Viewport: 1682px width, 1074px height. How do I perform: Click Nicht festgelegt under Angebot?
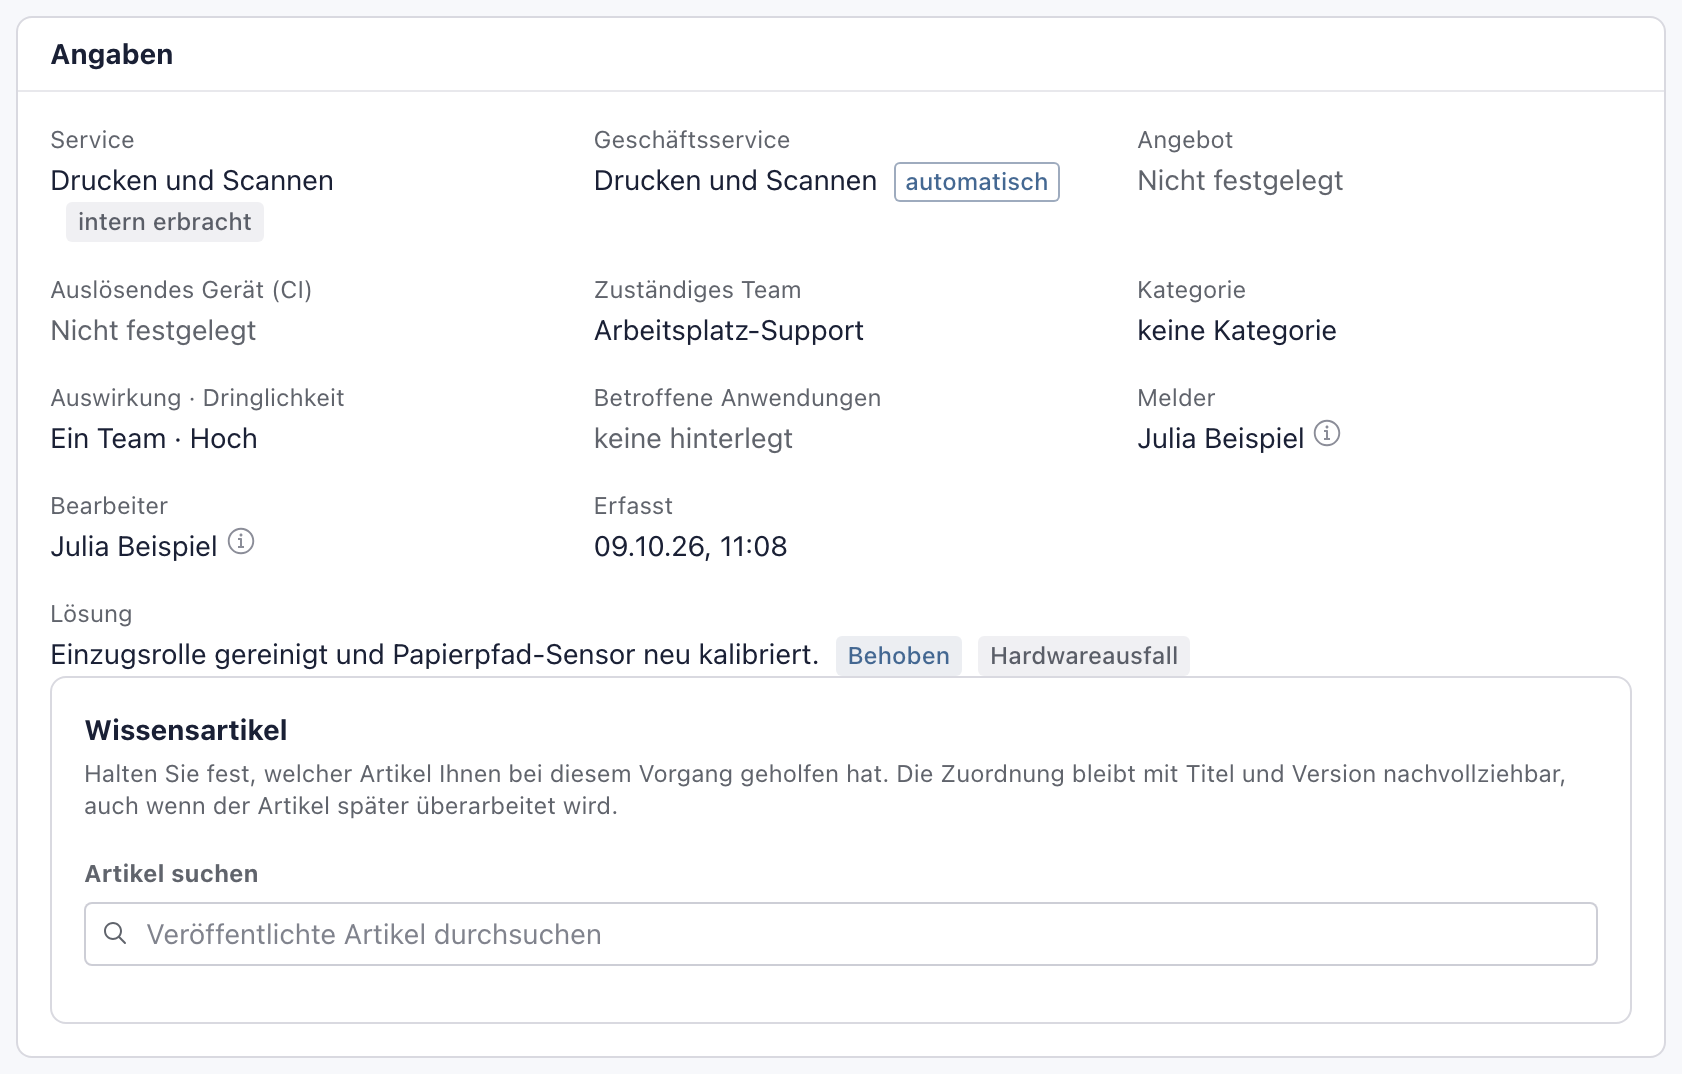tap(1240, 181)
